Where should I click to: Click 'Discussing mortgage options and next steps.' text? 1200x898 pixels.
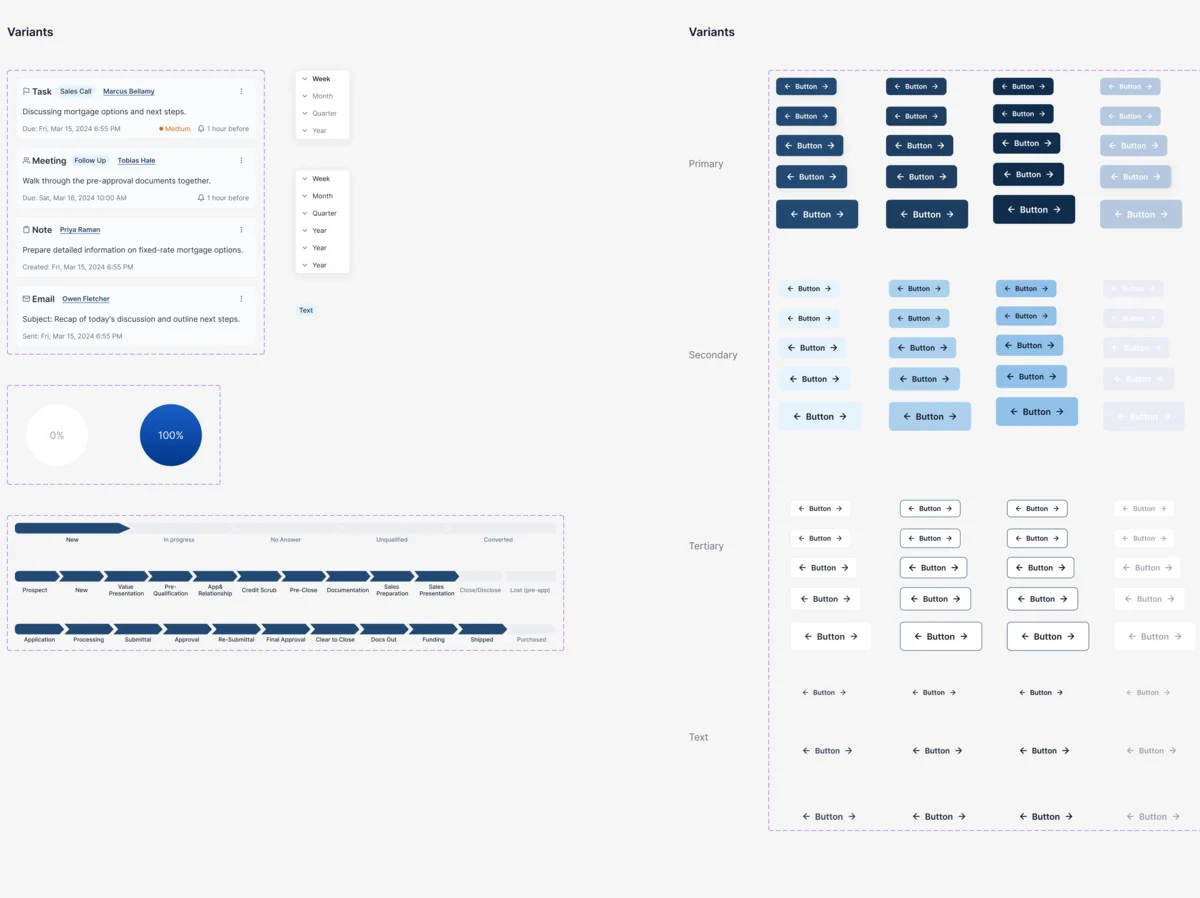(104, 112)
